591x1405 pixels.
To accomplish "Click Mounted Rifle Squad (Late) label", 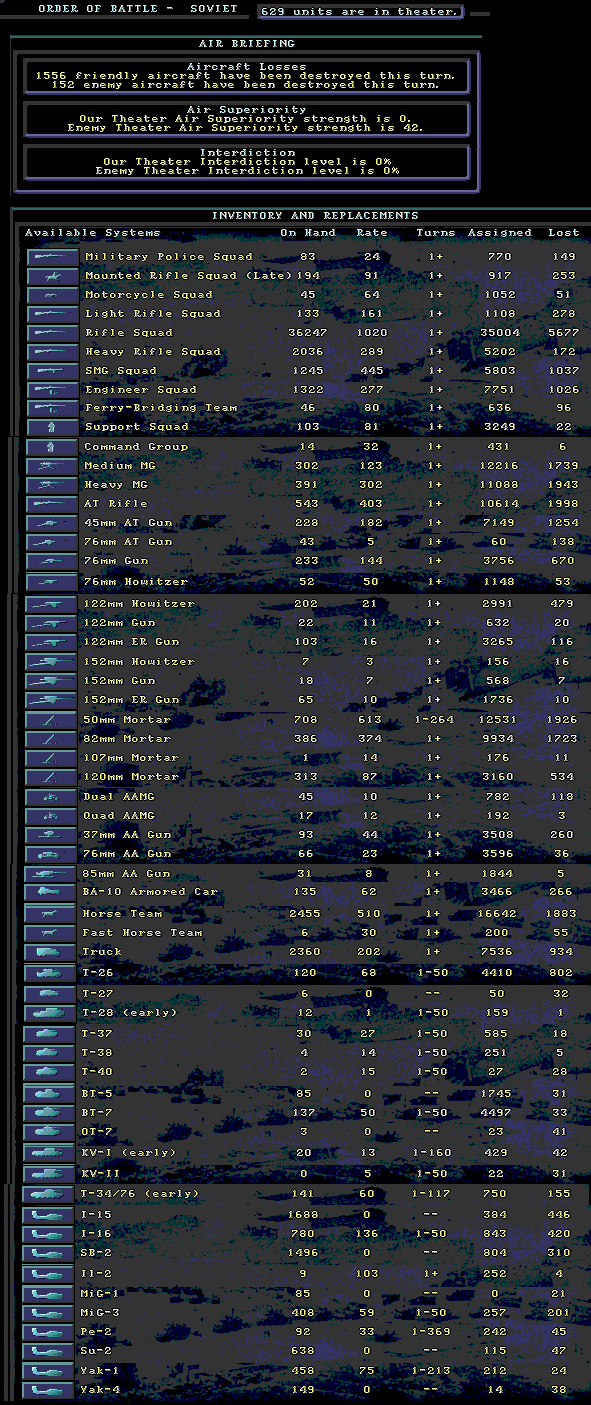I will click(189, 276).
